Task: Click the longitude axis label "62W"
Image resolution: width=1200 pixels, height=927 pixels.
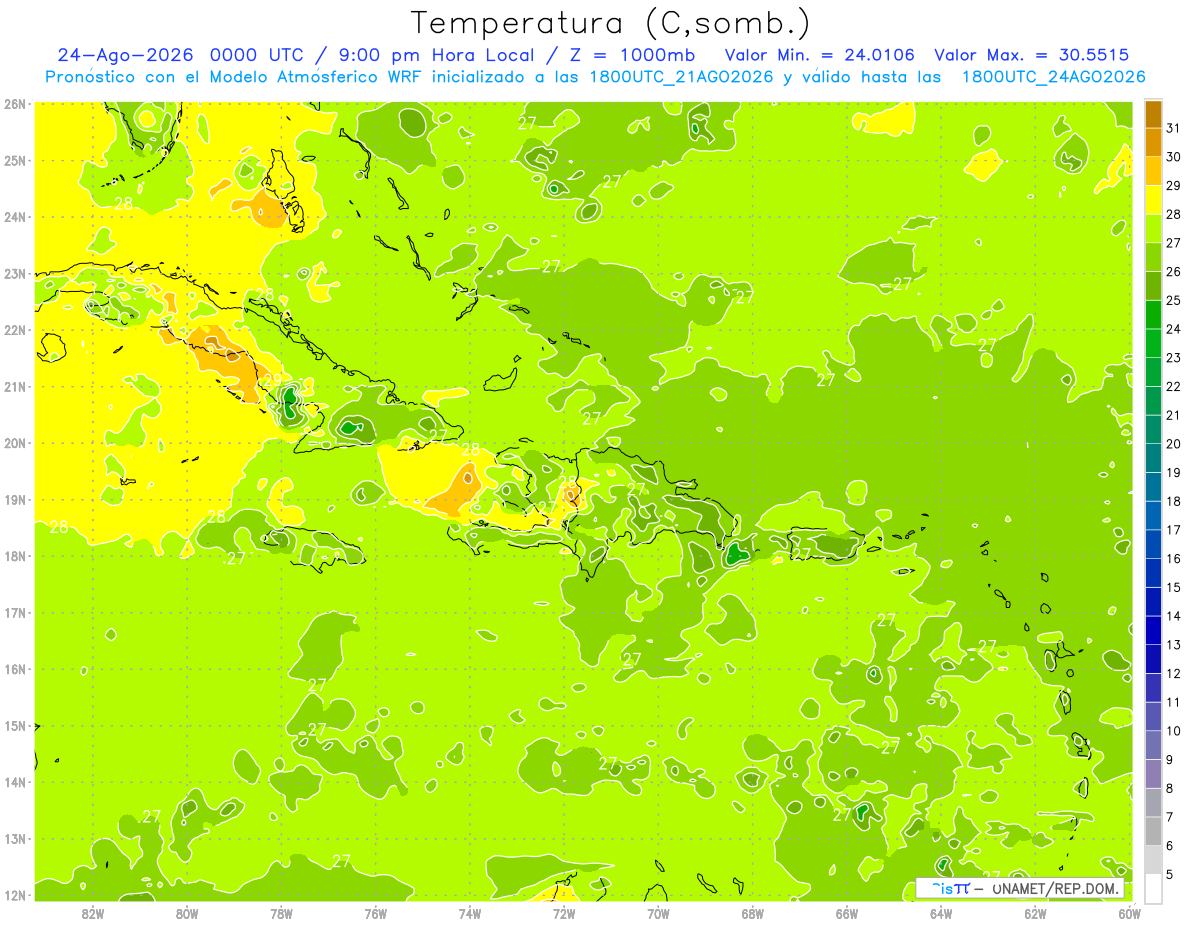Action: tap(1036, 913)
